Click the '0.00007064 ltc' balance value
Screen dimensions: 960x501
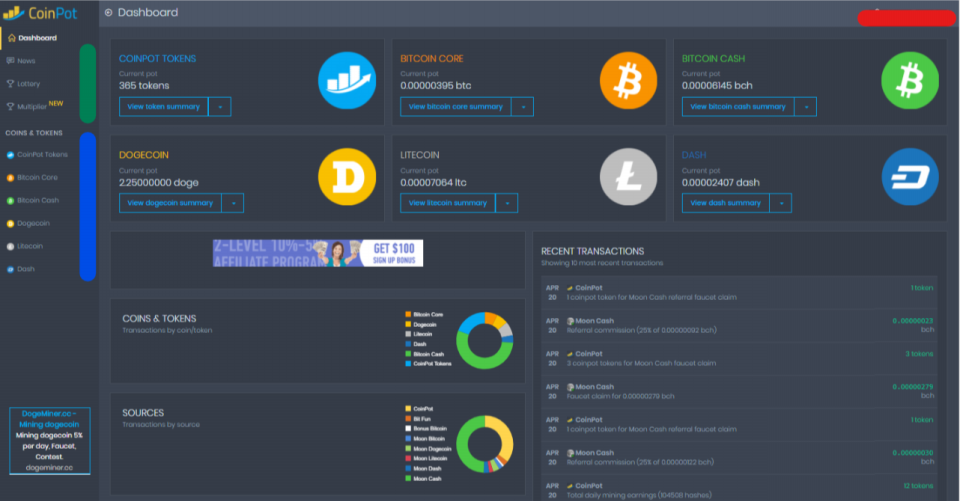[x=433, y=183]
